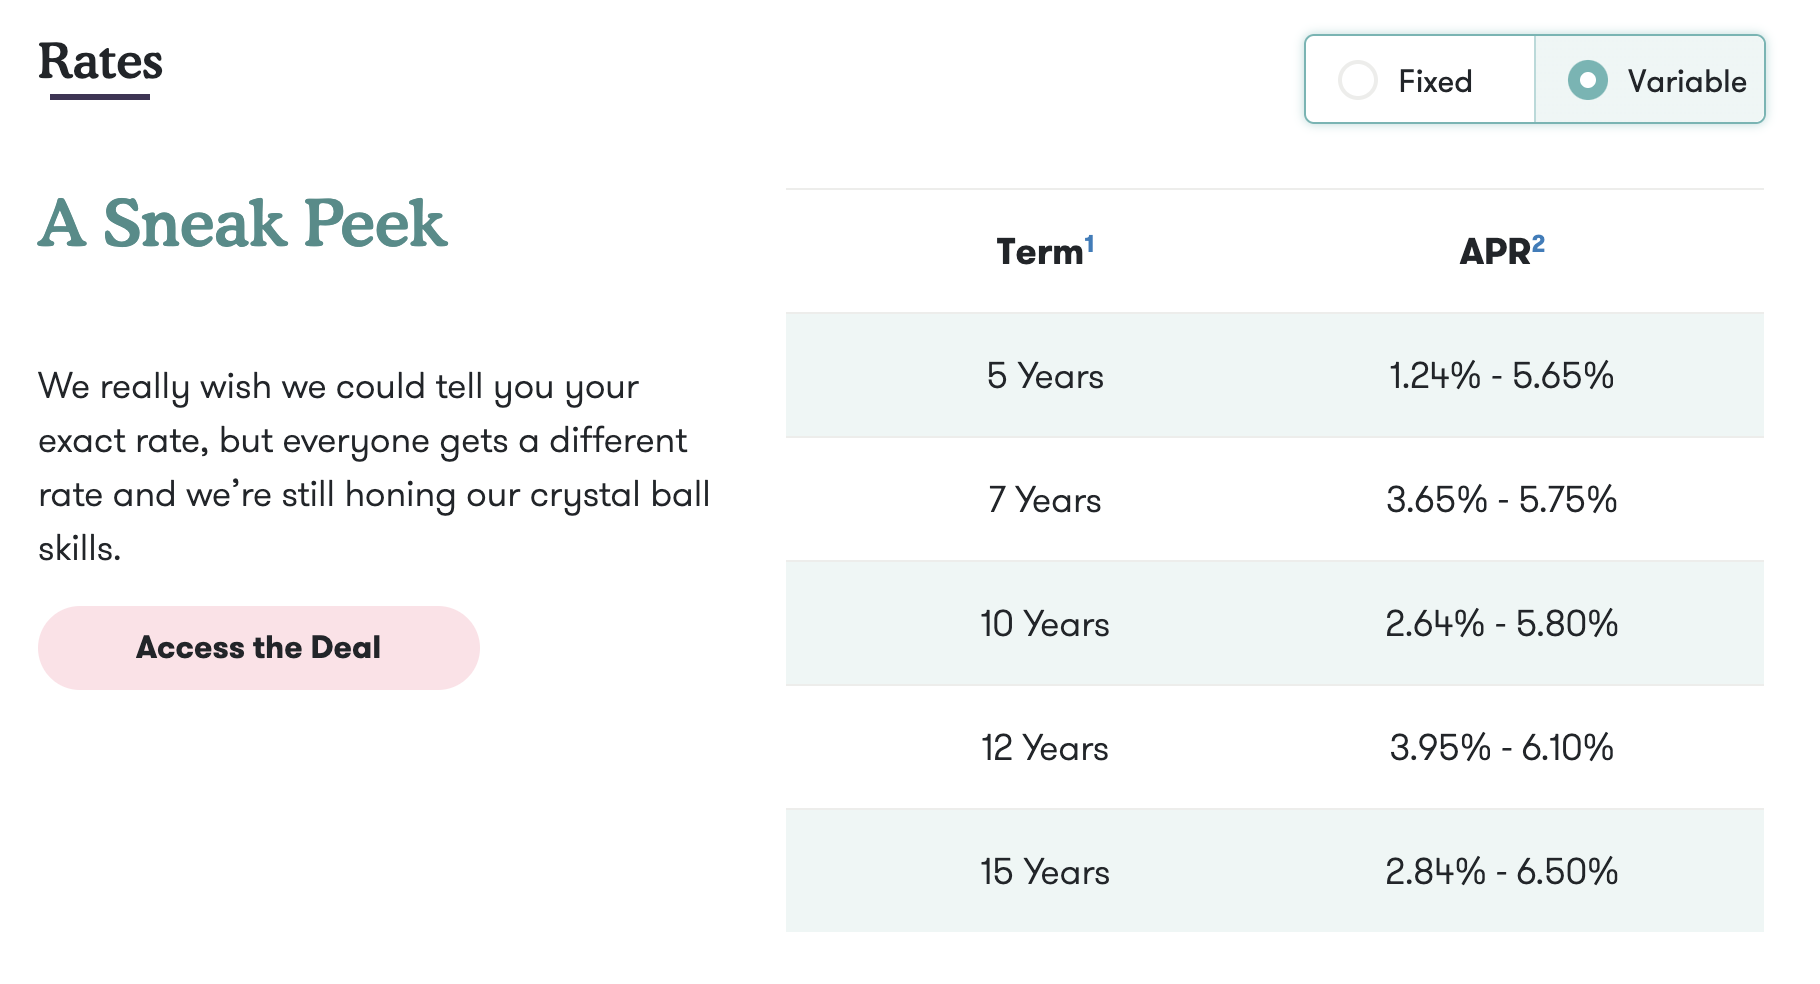
Task: Select the 15 Years term cell
Action: [x=1045, y=872]
